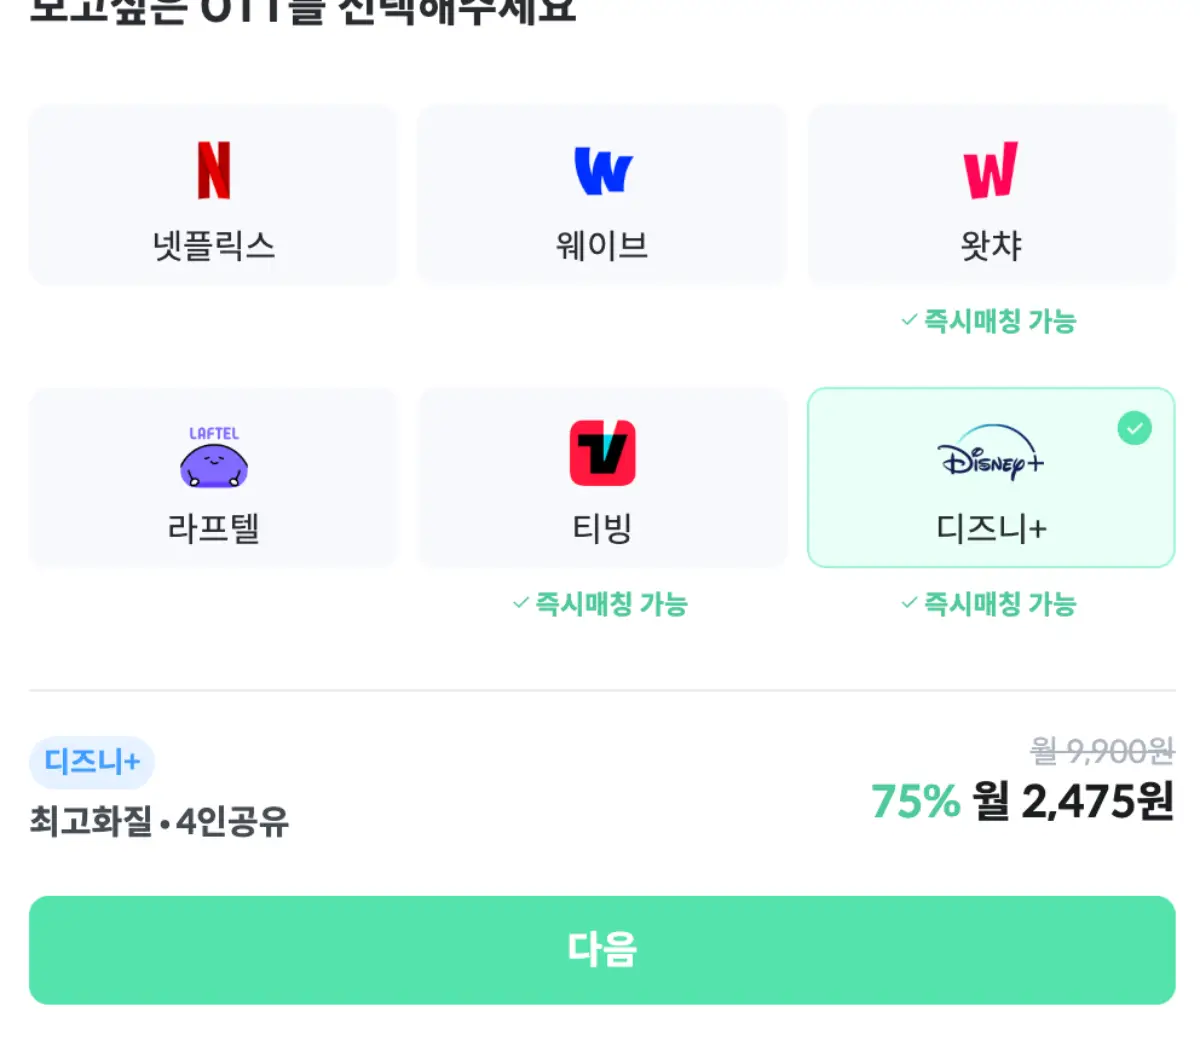This screenshot has height=1047, width=1200.
Task: Click the 디즈니+ badge above the price summary
Action: pyautogui.click(x=91, y=762)
